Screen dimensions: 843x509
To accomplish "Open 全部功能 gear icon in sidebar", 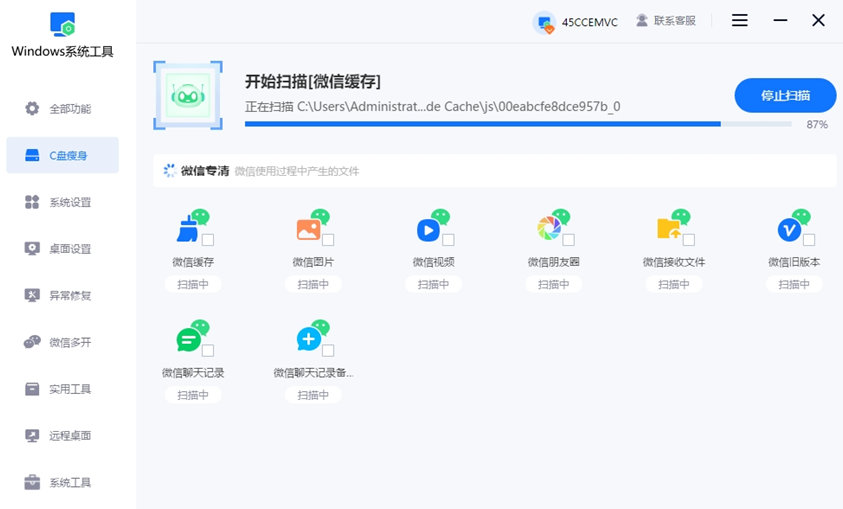I will click(x=32, y=108).
